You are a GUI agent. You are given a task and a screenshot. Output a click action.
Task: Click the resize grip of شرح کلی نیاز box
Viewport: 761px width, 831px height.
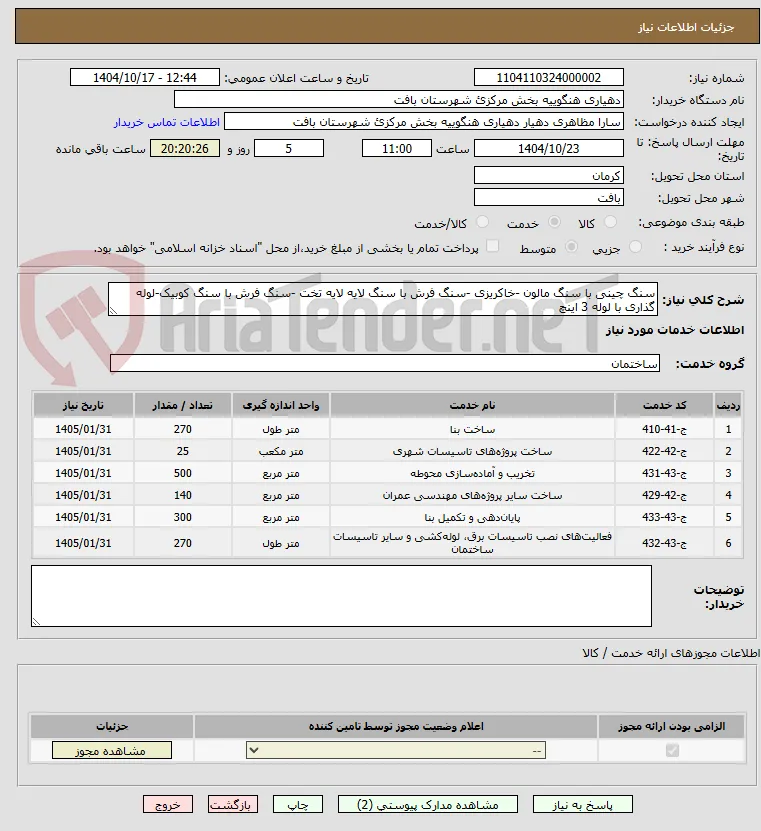[113, 311]
